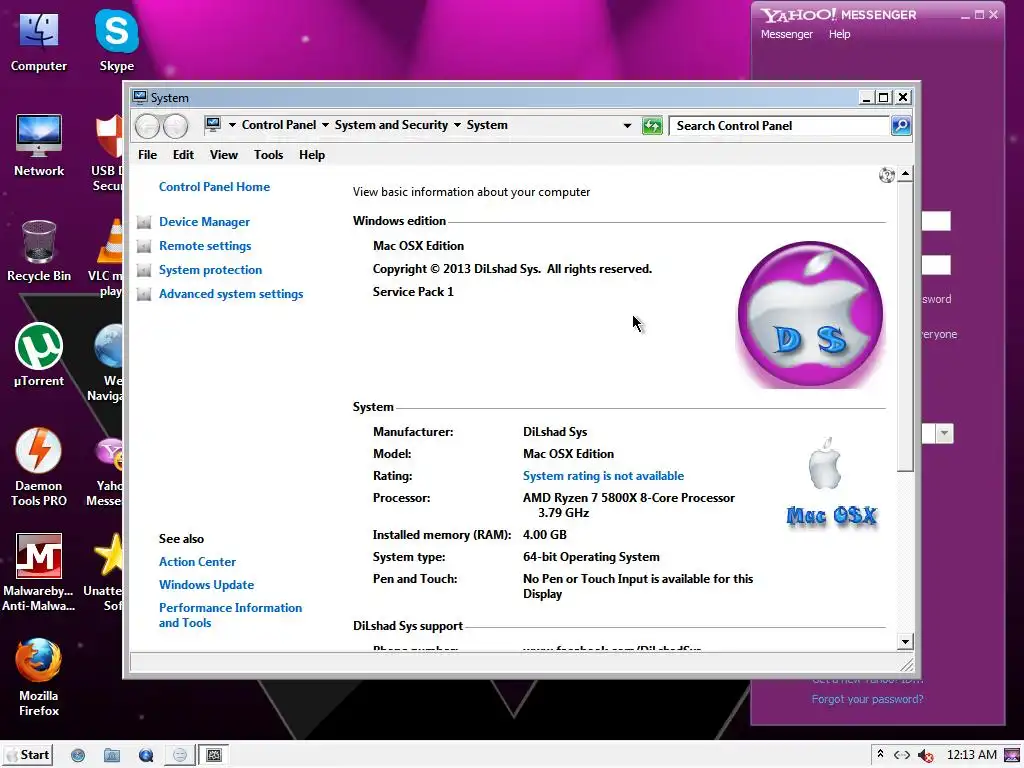Click the shield icon beside Advanced system settings
Screen dimensions: 1024x768
[x=144, y=295]
